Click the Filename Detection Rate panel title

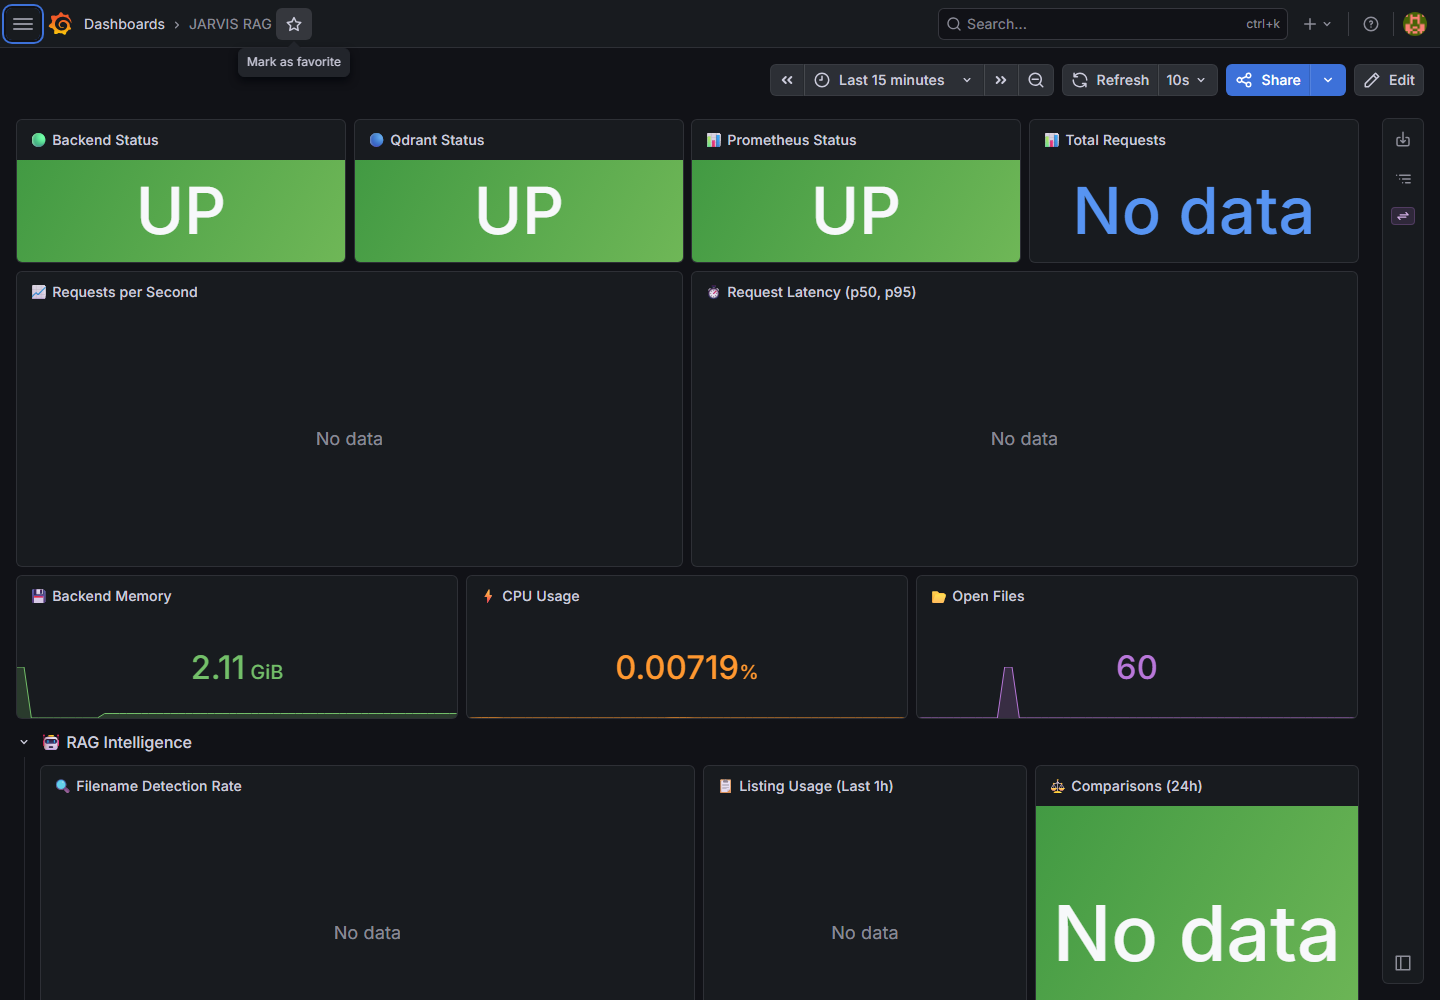tap(158, 786)
